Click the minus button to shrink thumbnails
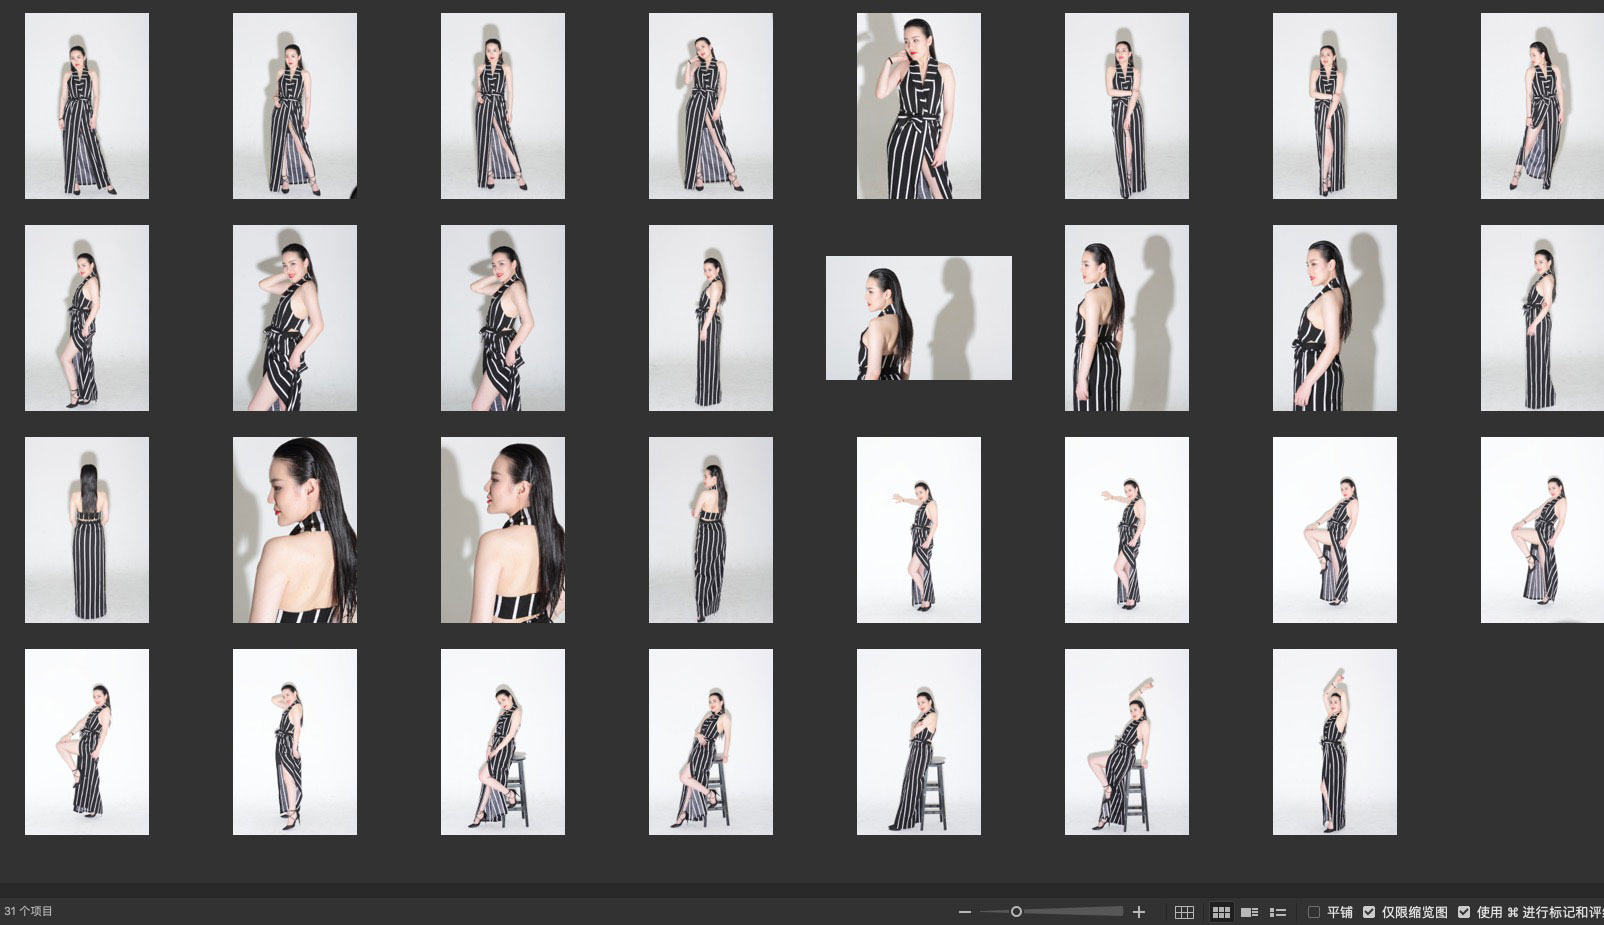 [964, 912]
